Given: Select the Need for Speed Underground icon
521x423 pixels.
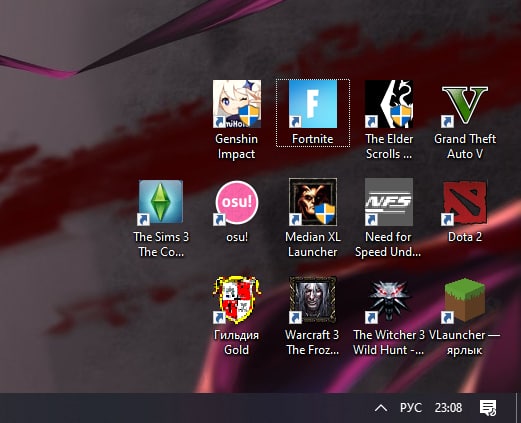Looking at the screenshot, I should (x=389, y=202).
